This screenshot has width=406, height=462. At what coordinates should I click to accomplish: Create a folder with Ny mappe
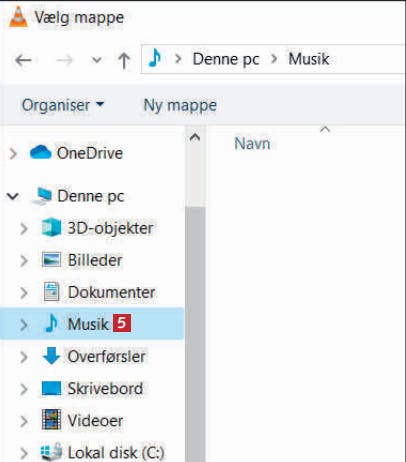pos(180,105)
